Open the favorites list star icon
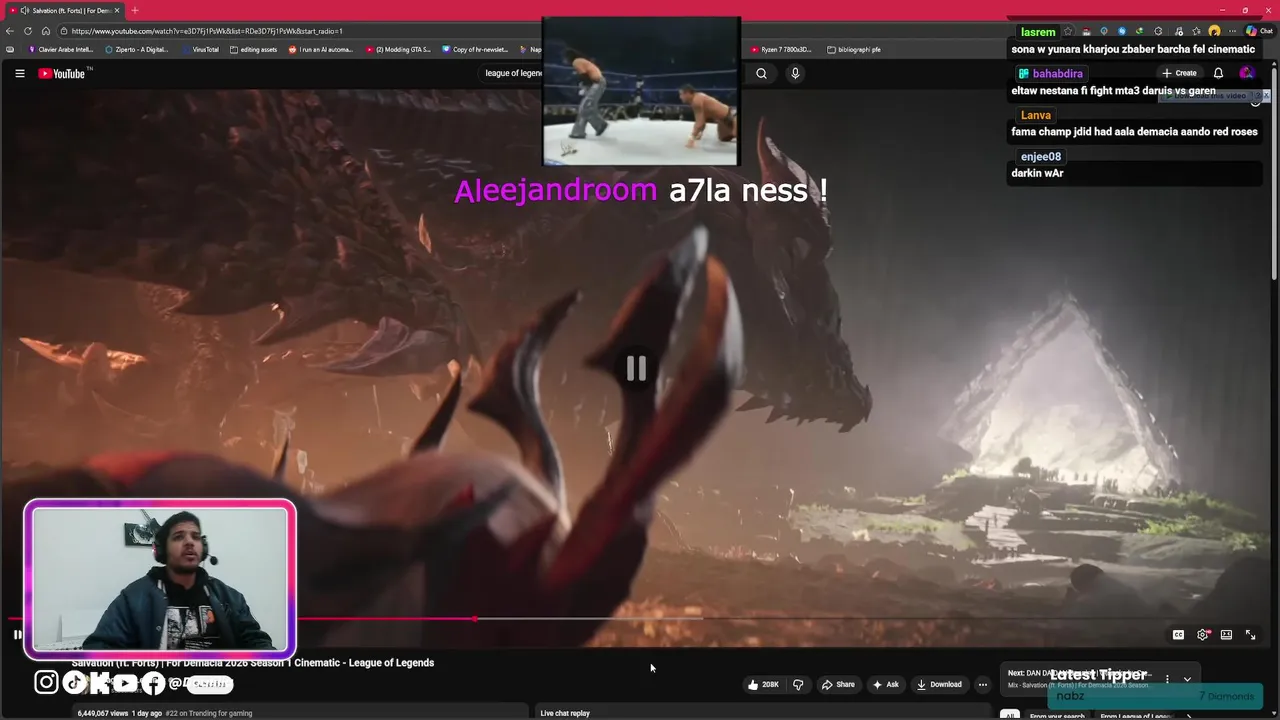This screenshot has height=720, width=1280. click(1196, 31)
